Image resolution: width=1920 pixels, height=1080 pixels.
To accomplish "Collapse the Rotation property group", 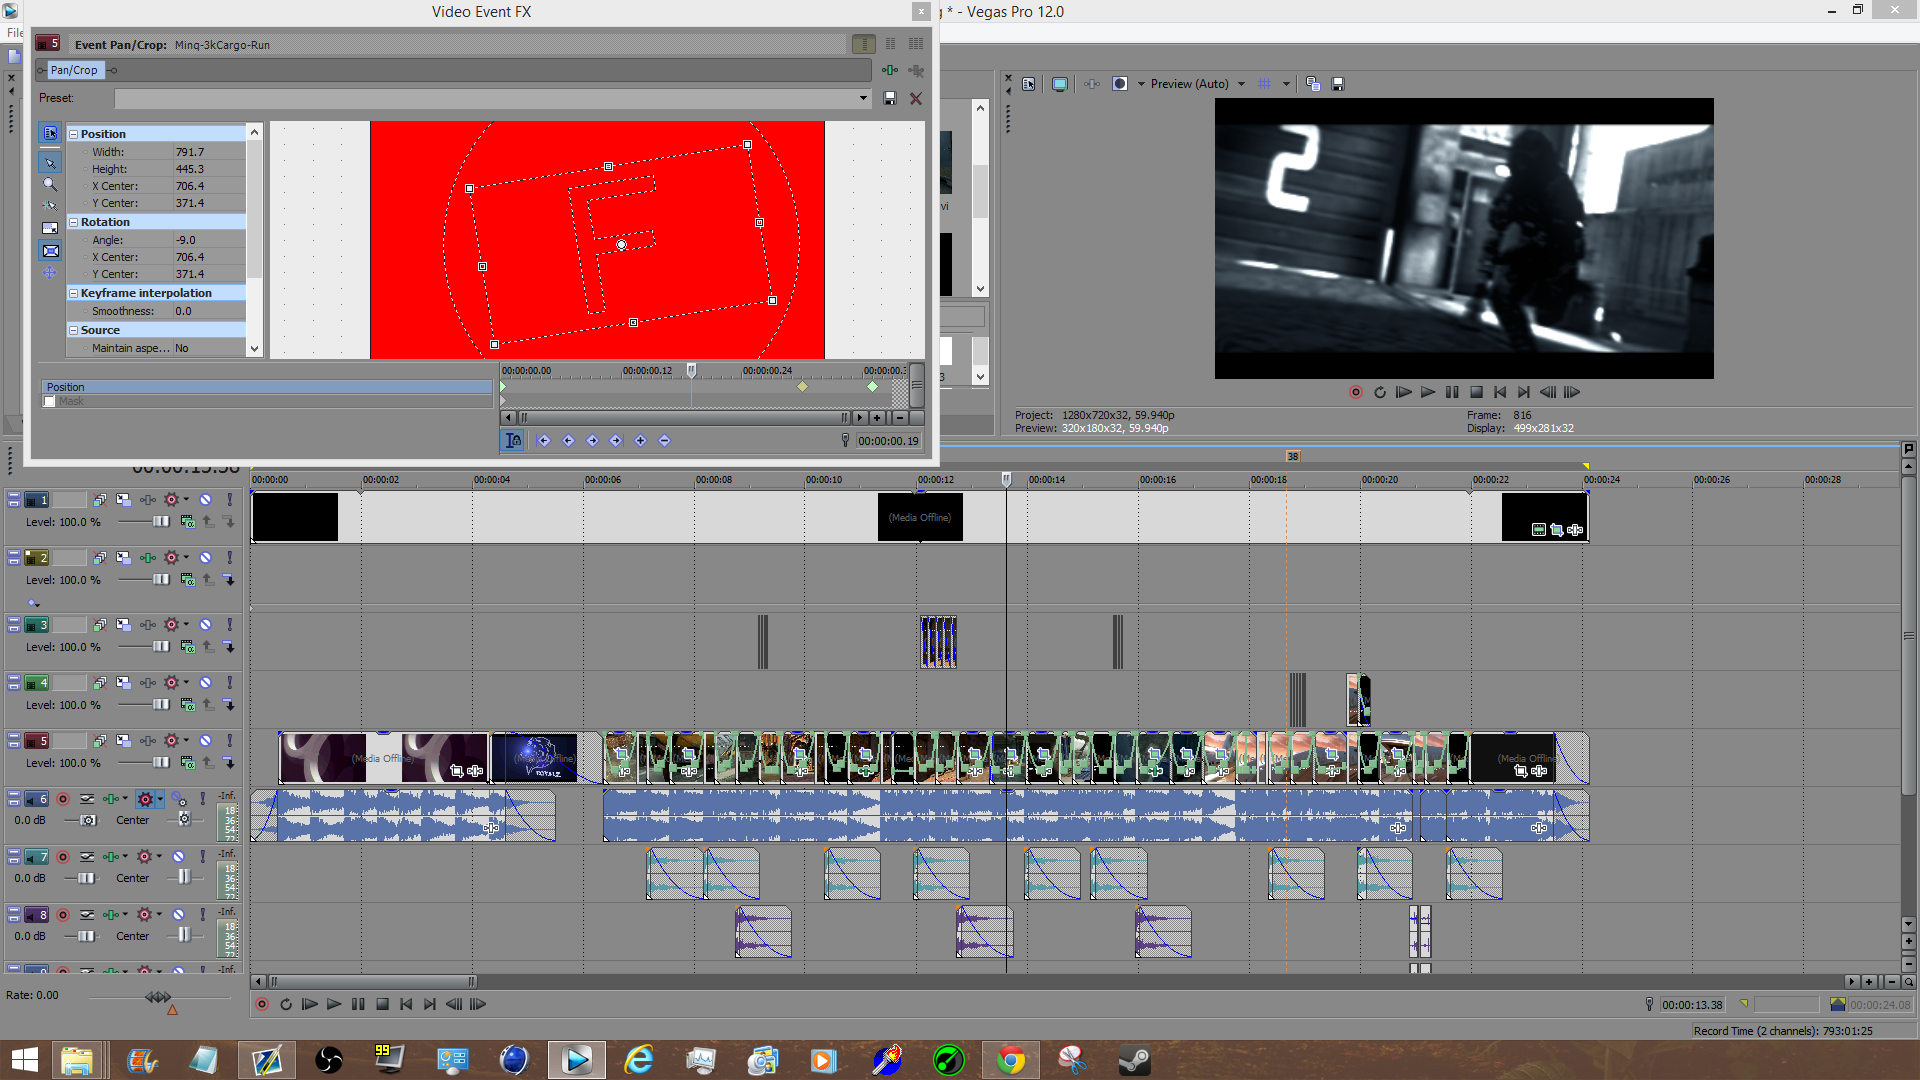I will tap(73, 222).
